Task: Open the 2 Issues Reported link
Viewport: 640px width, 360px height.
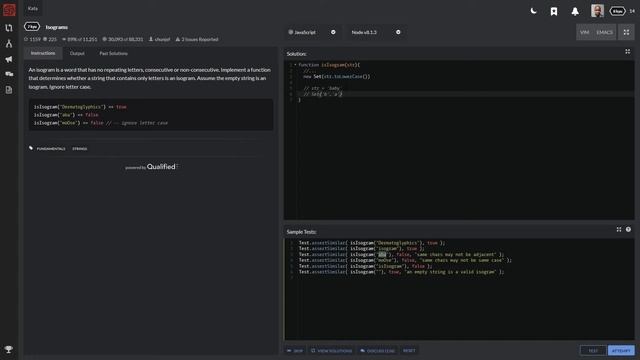Action: [x=197, y=39]
